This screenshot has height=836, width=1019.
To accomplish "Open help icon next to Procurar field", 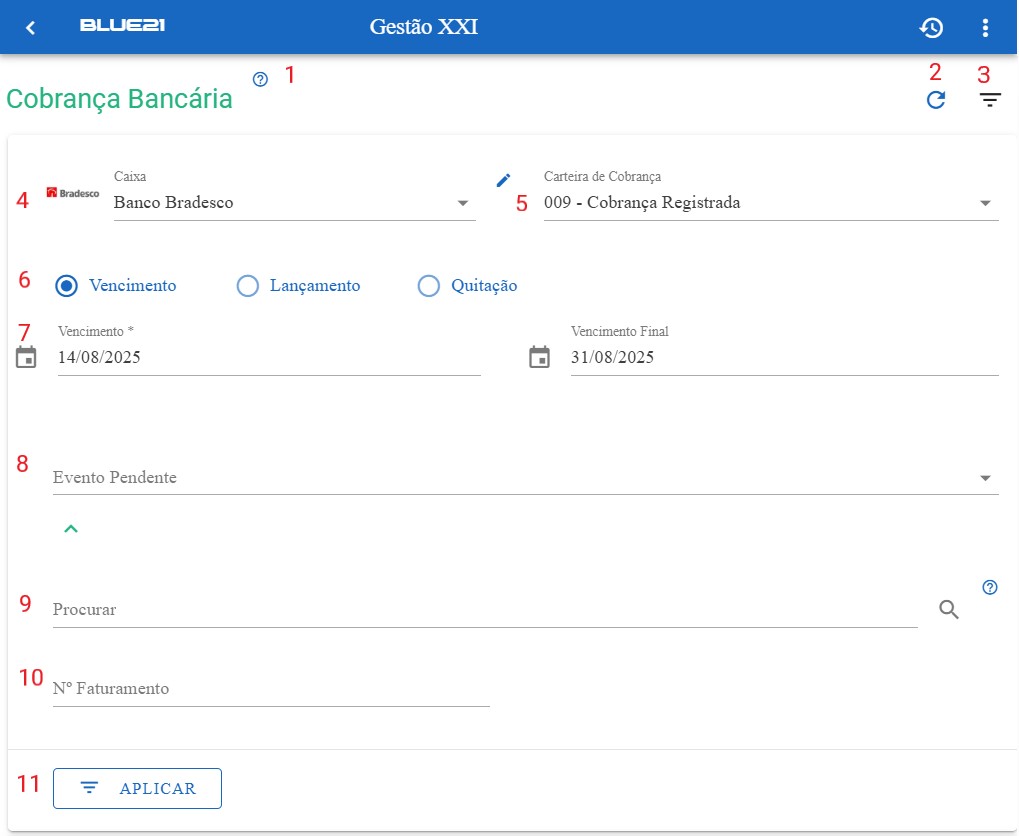I will tap(990, 587).
